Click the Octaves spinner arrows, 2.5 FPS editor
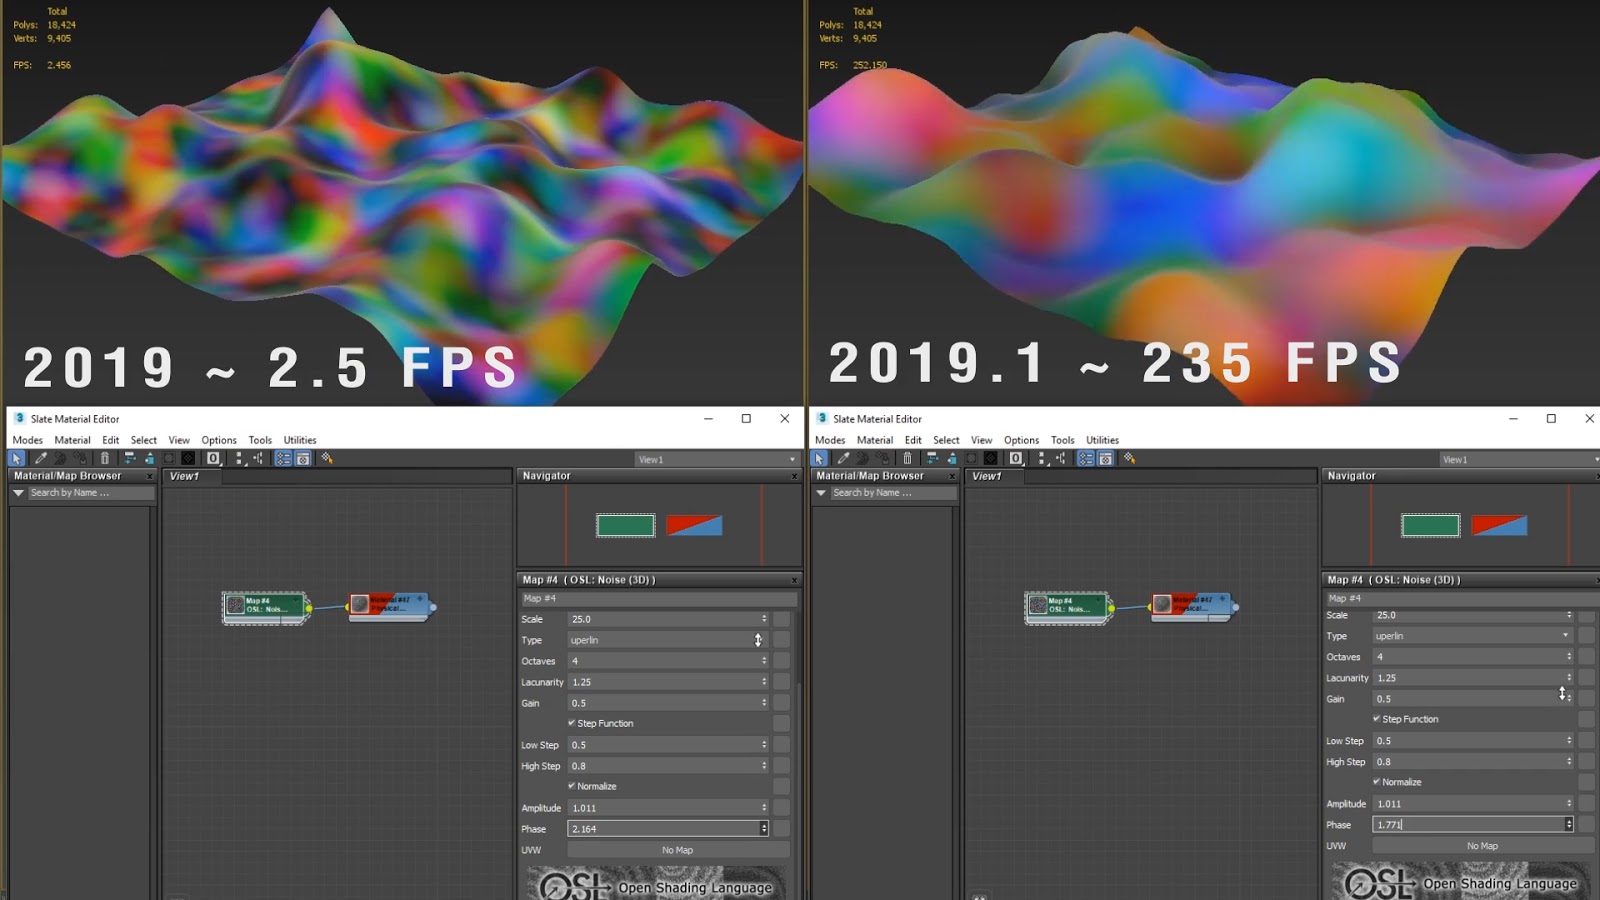 [x=764, y=661]
